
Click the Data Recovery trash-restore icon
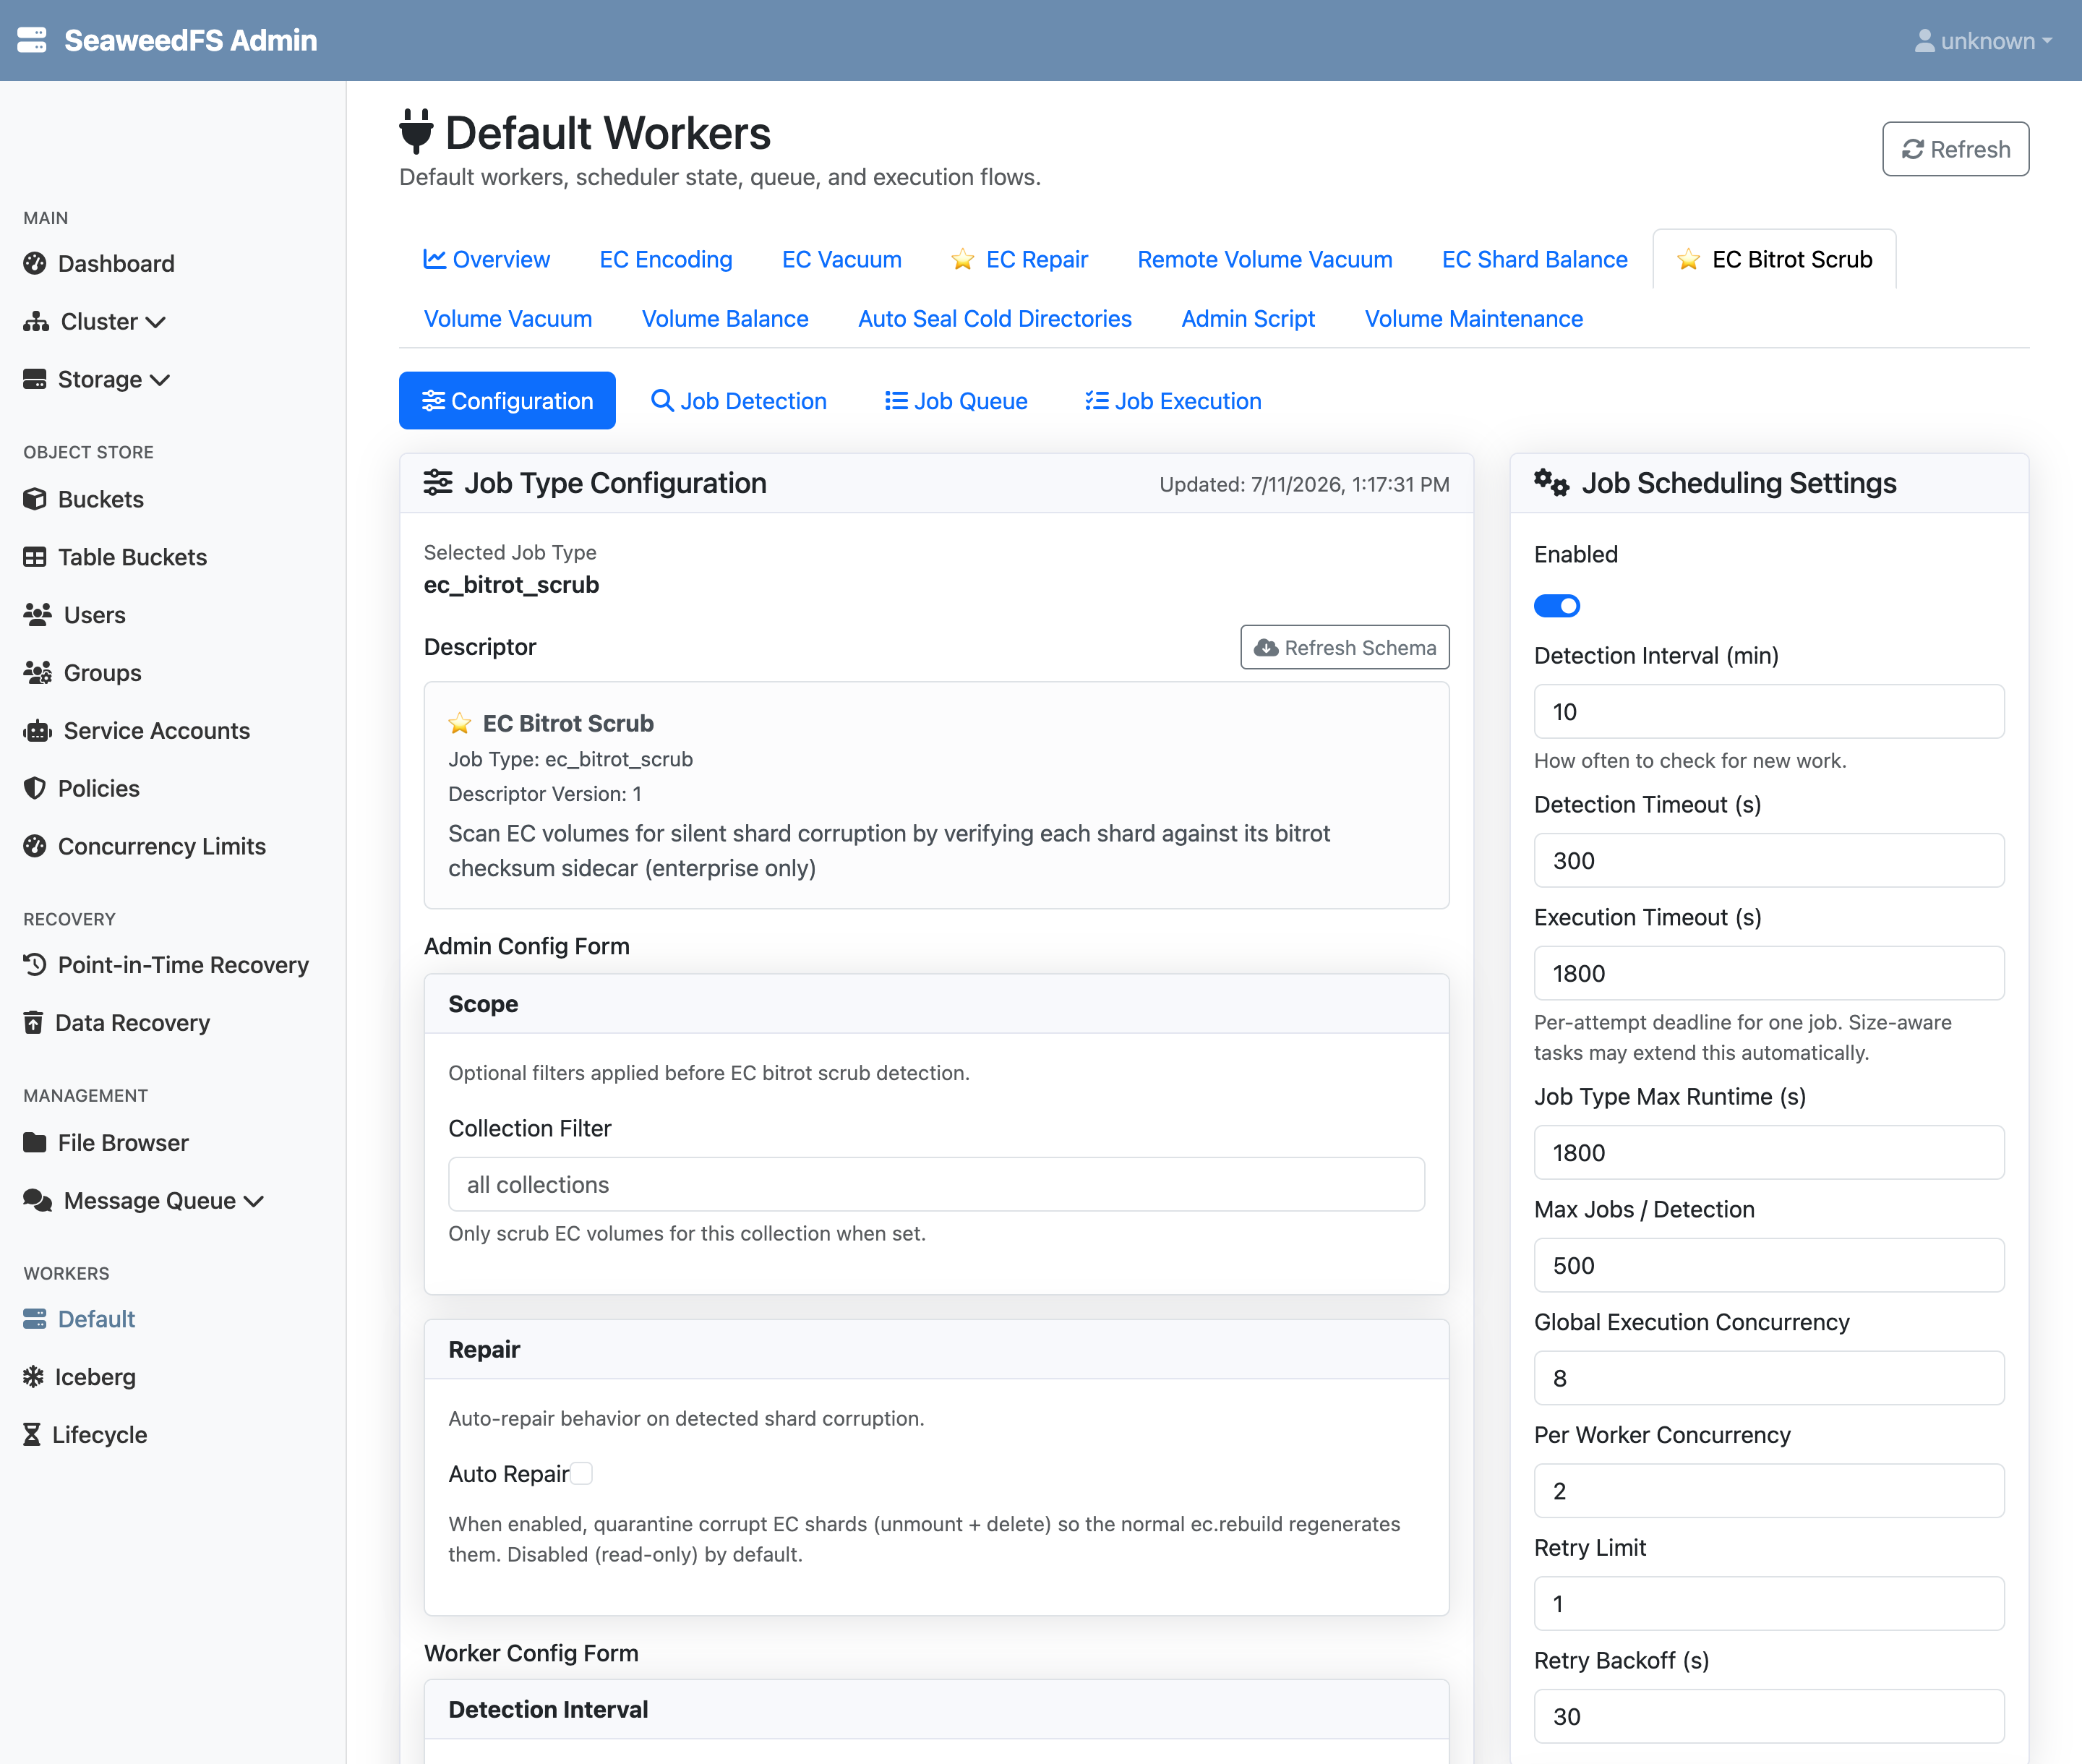[33, 1022]
